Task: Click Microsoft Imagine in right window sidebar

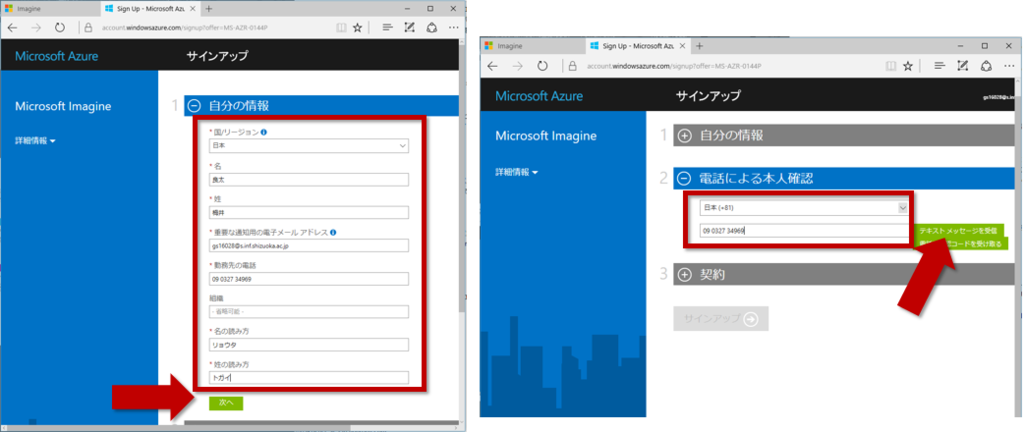Action: click(x=546, y=136)
